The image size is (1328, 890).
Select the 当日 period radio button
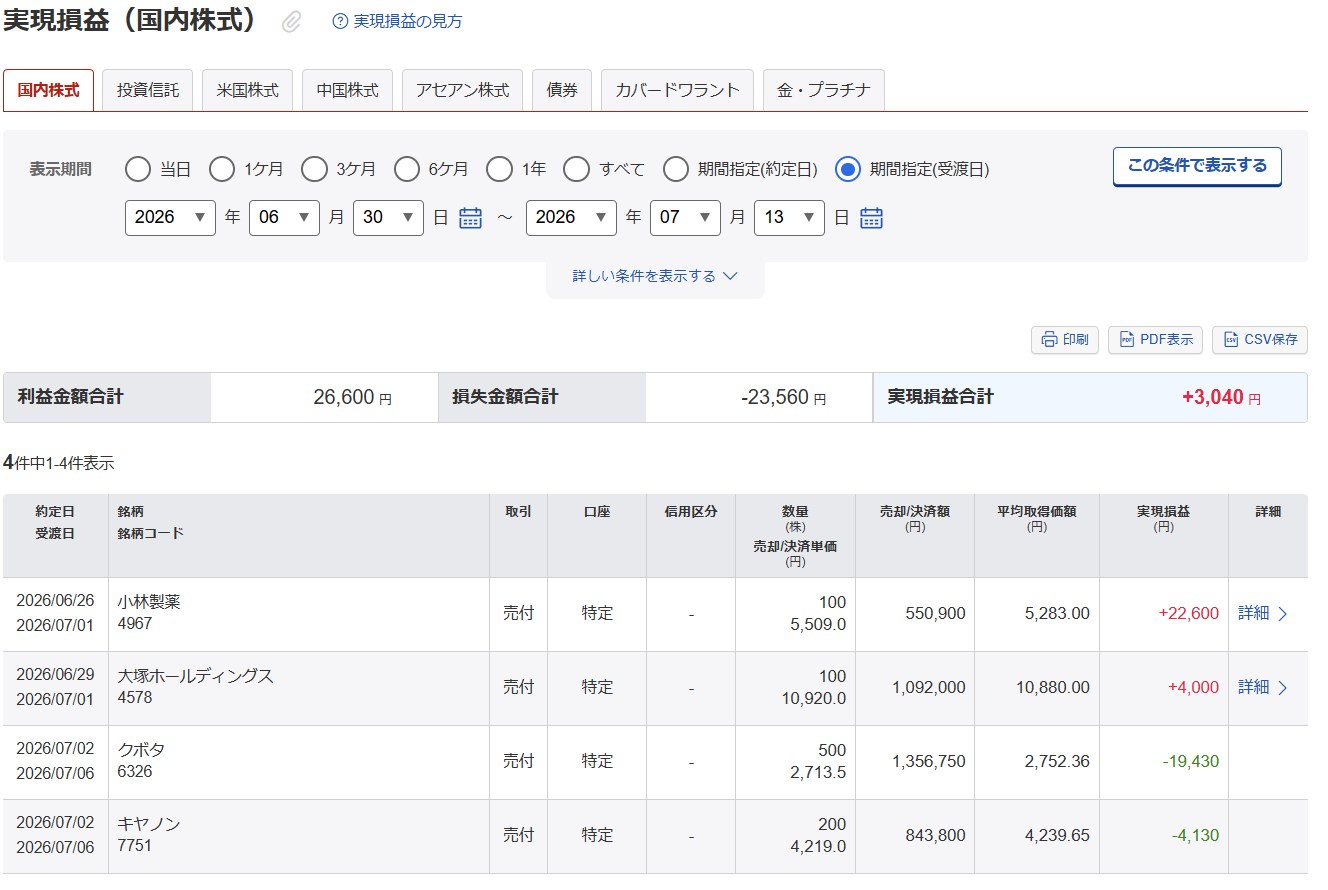[x=138, y=170]
